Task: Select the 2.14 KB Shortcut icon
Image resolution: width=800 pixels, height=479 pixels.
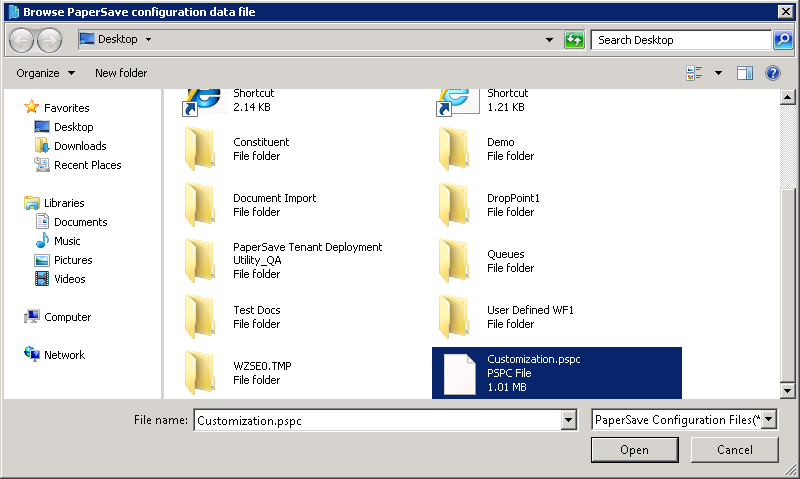Action: [x=203, y=103]
